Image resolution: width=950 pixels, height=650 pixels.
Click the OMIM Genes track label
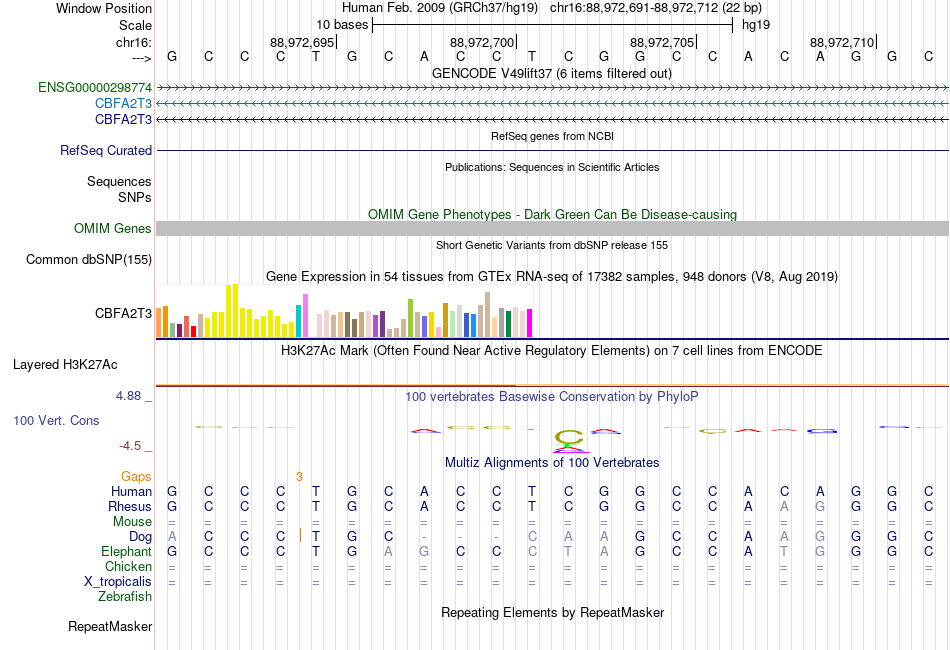[x=113, y=228]
